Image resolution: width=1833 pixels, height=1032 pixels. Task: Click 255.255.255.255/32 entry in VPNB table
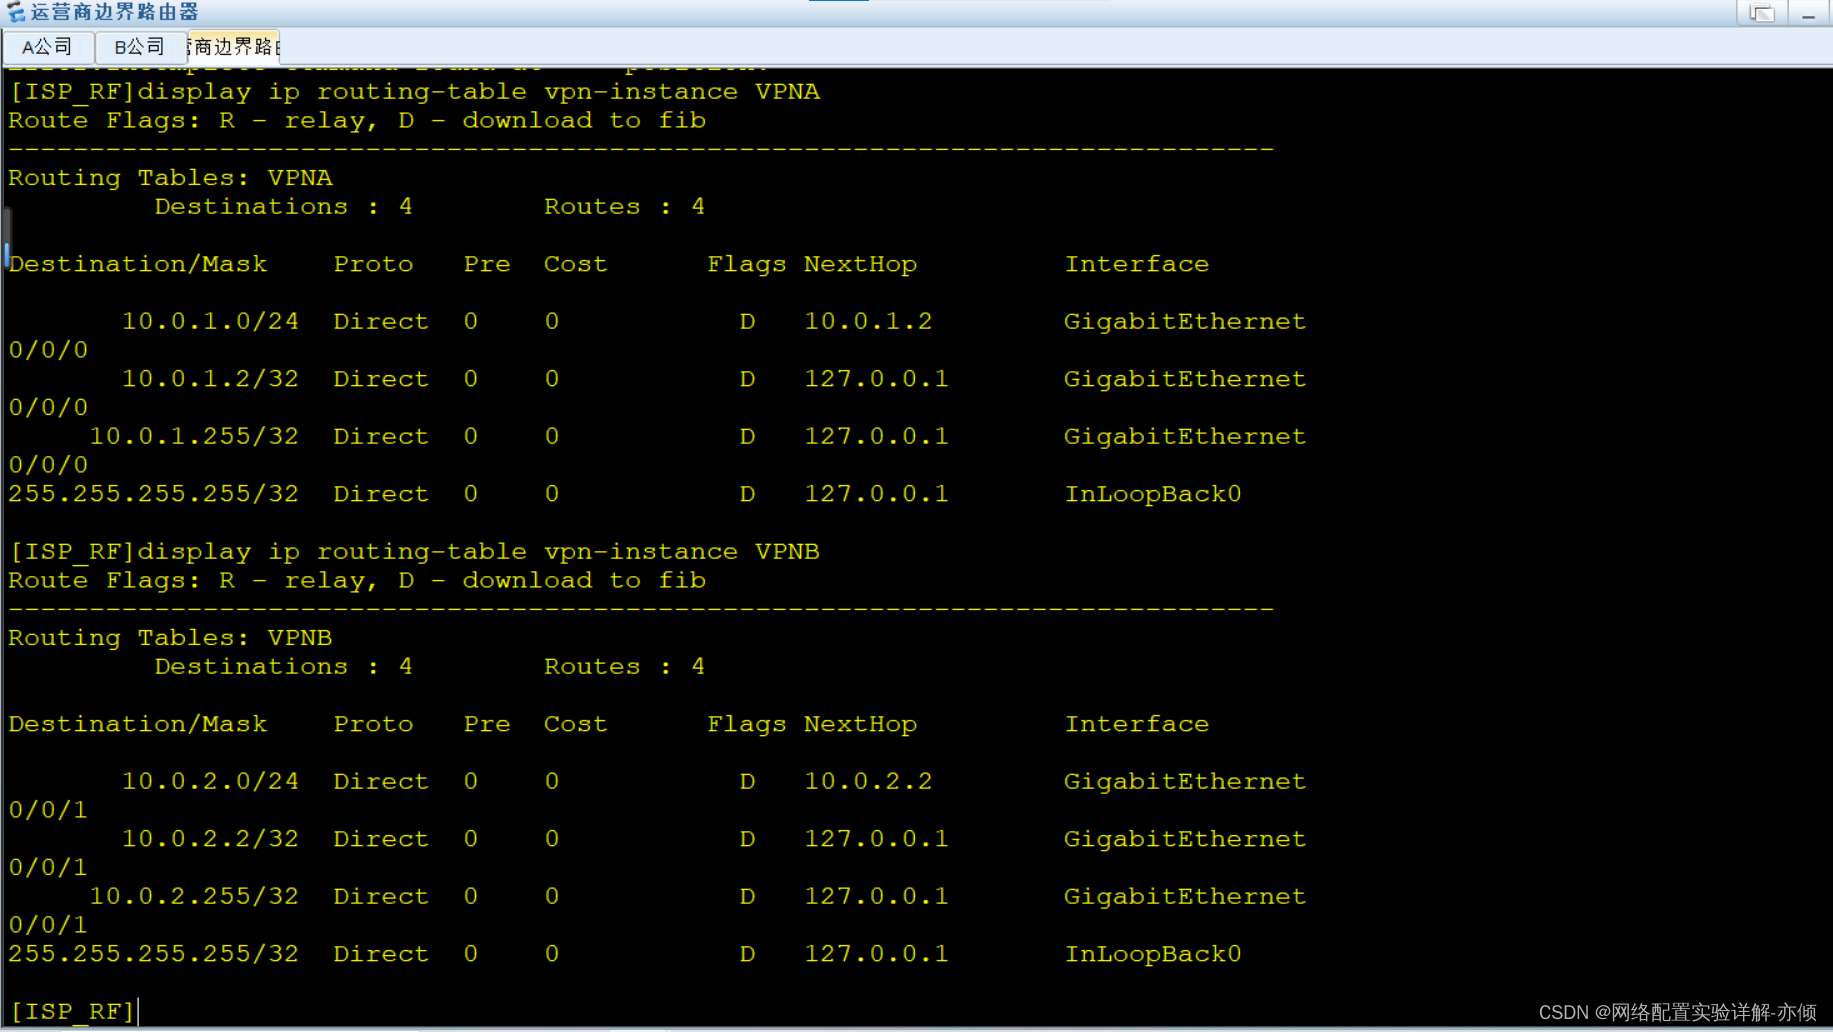(154, 954)
